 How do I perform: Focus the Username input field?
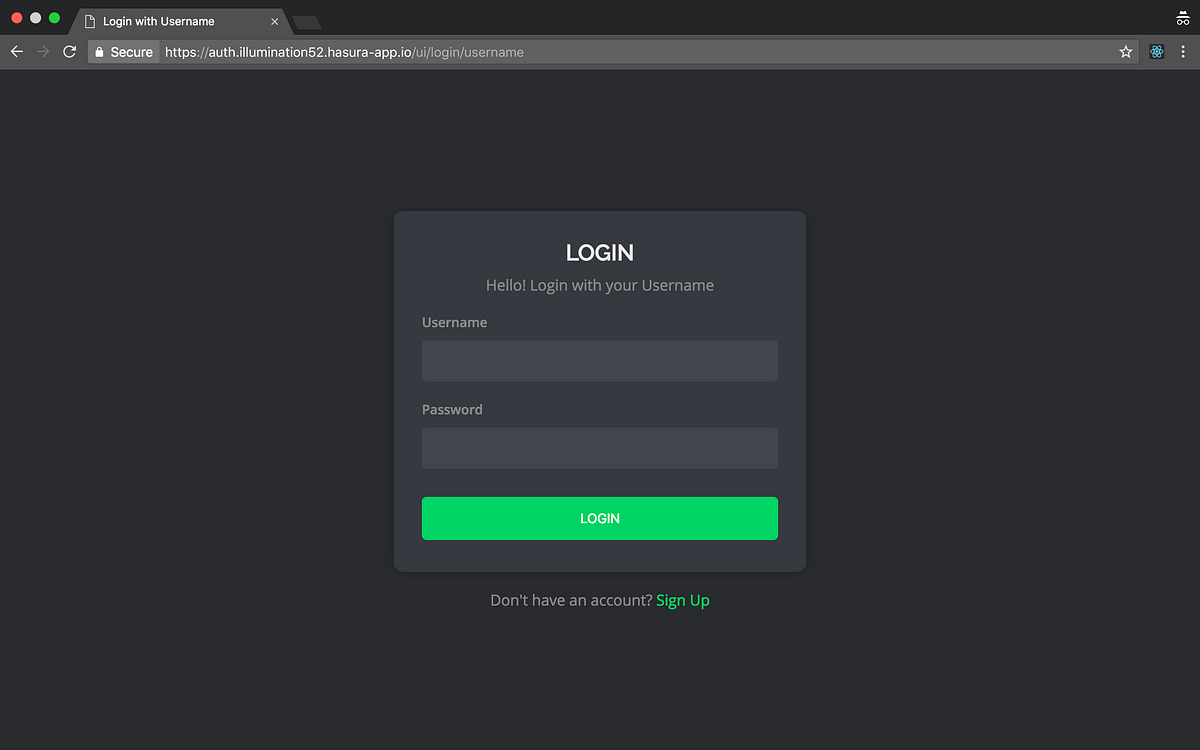coord(599,361)
